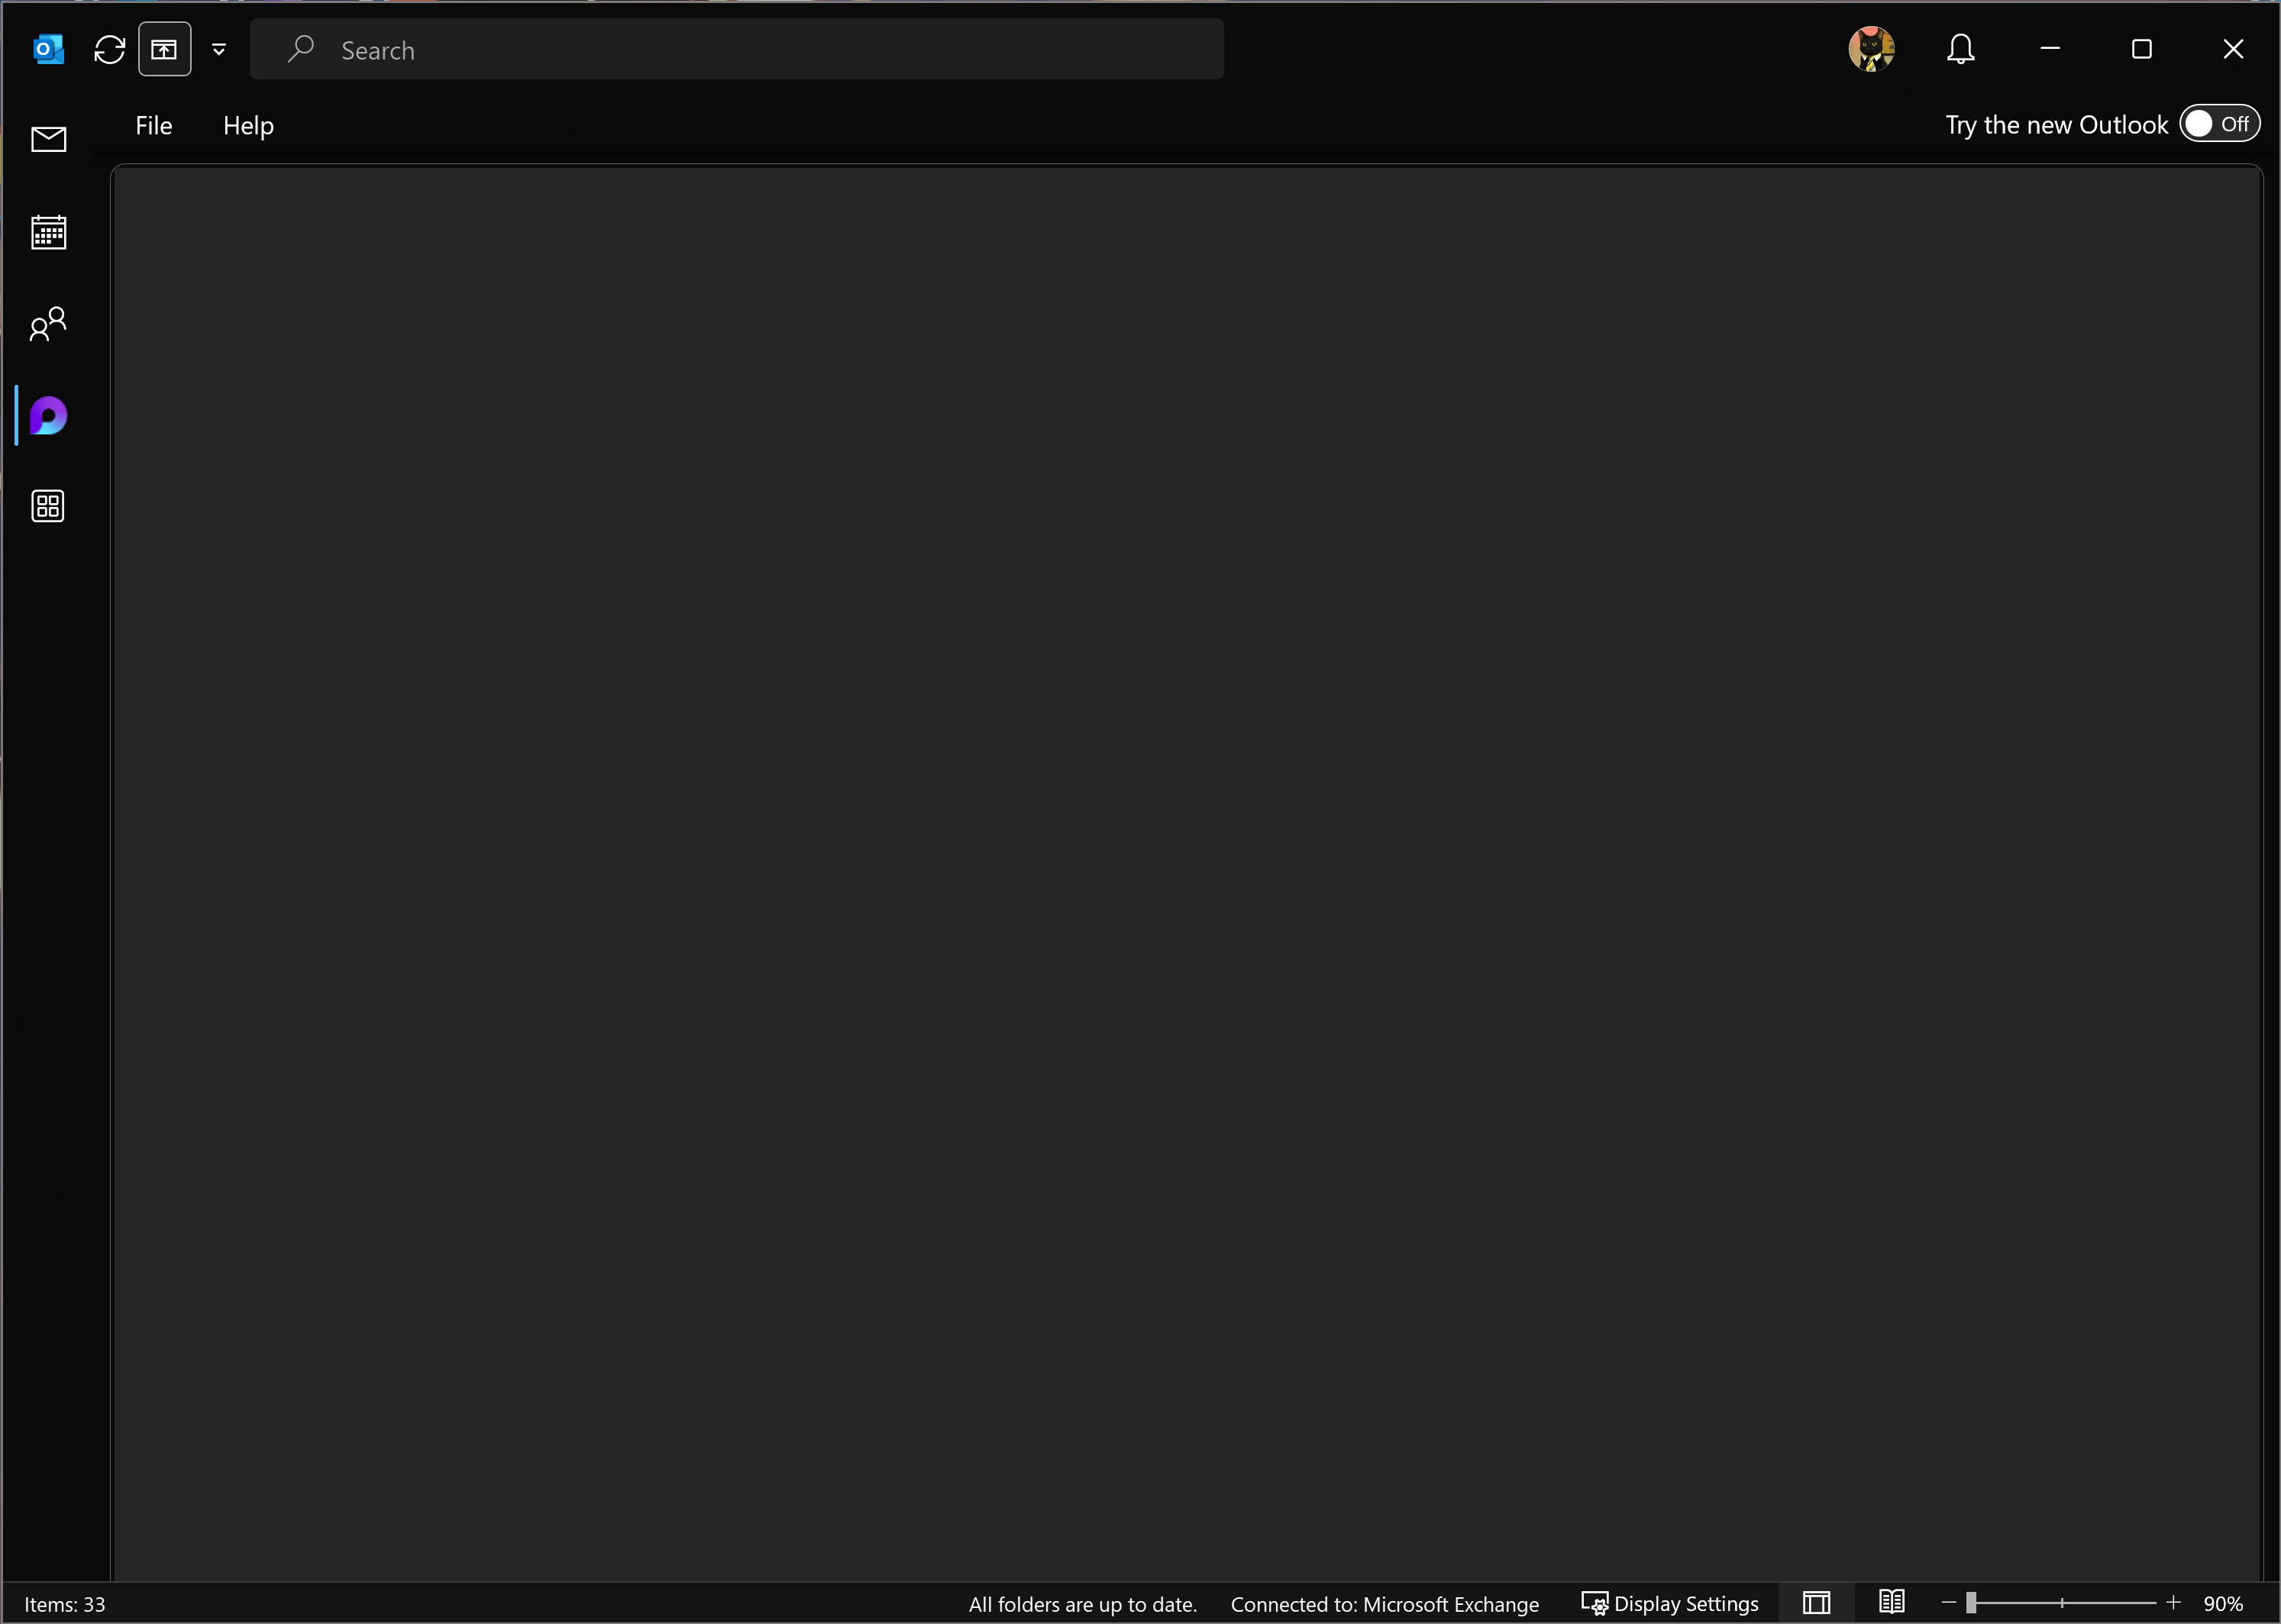Open the People contacts view
Screen dimensions: 2281x1624
click(48, 324)
